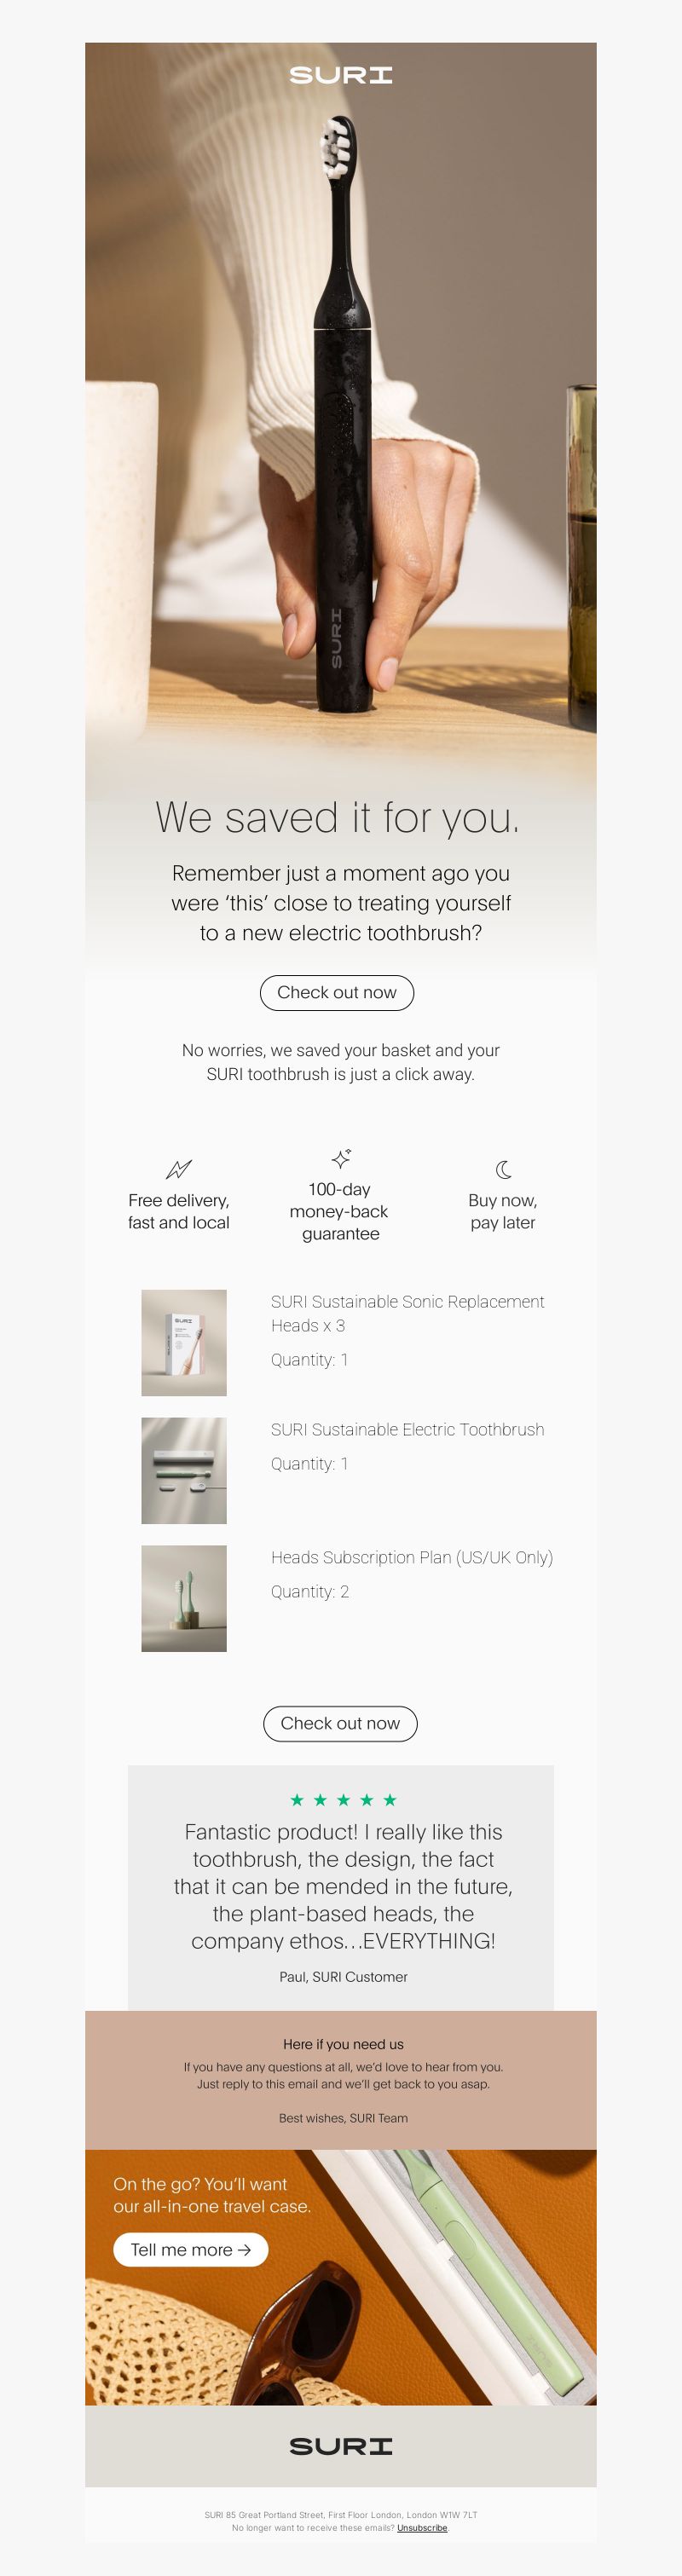Click the lightning bolt delivery icon
Screen dimensions: 682x2576
178,1169
